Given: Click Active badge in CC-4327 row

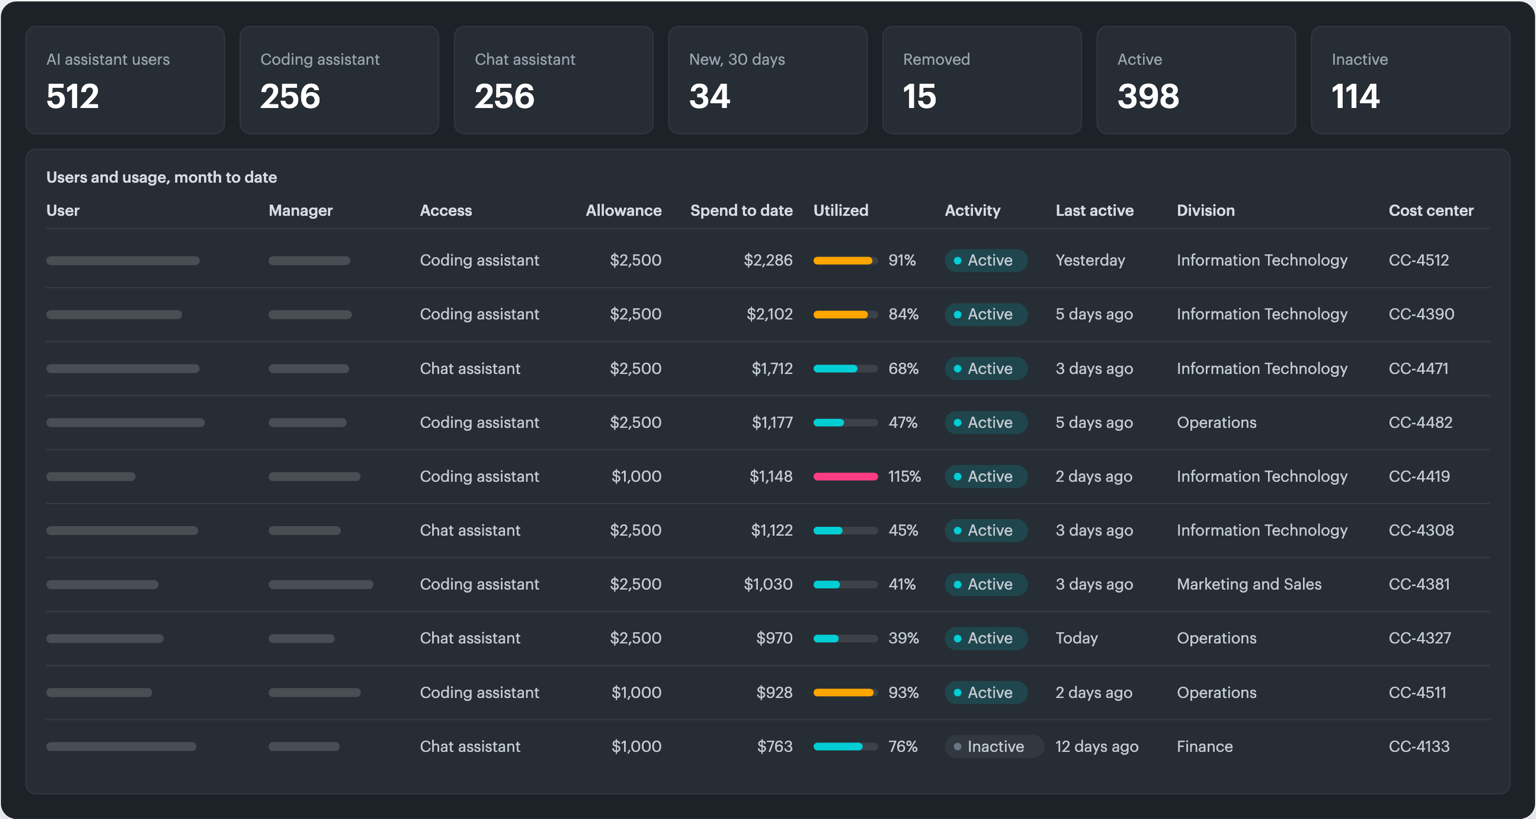Looking at the screenshot, I should tap(986, 638).
